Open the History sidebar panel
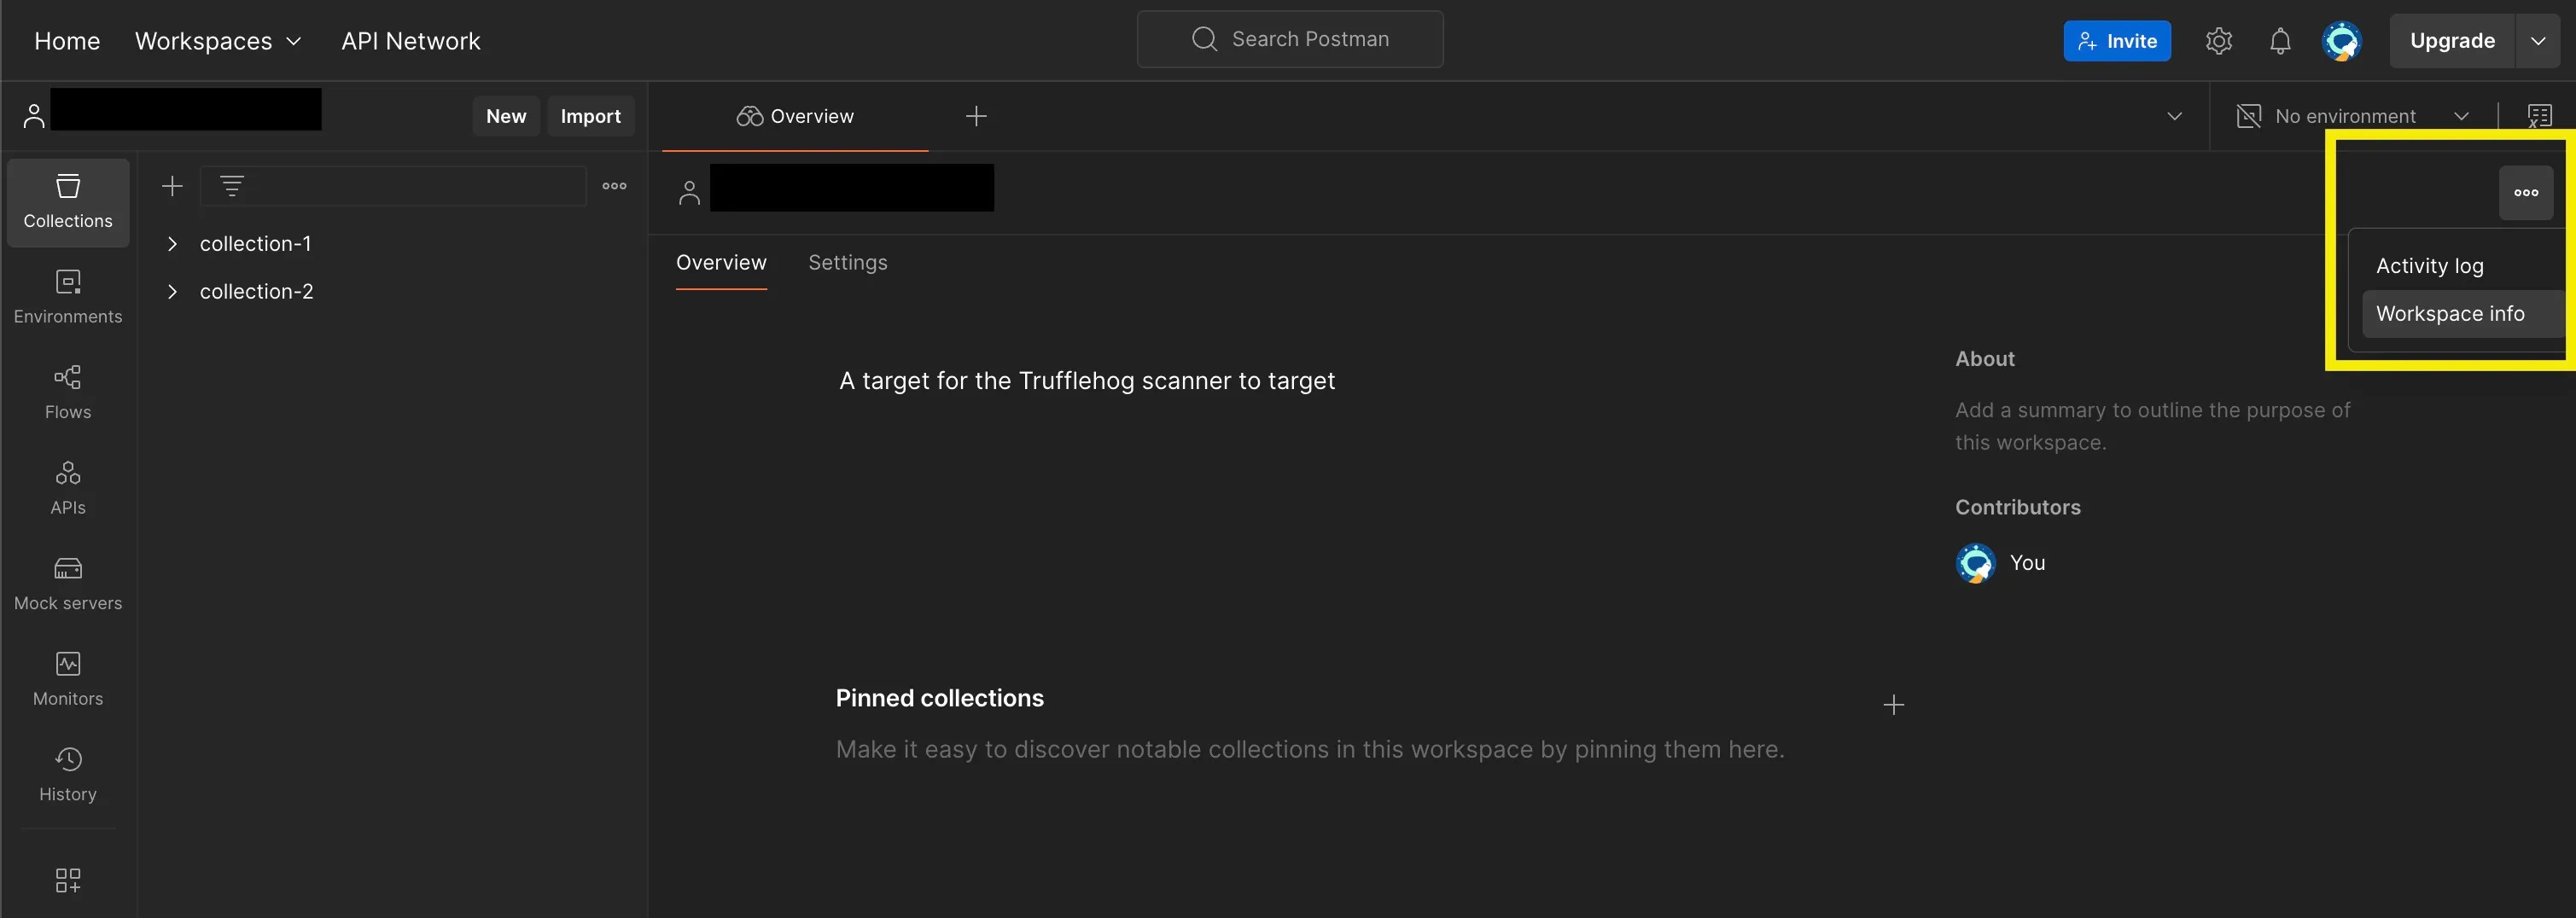 pyautogui.click(x=68, y=775)
